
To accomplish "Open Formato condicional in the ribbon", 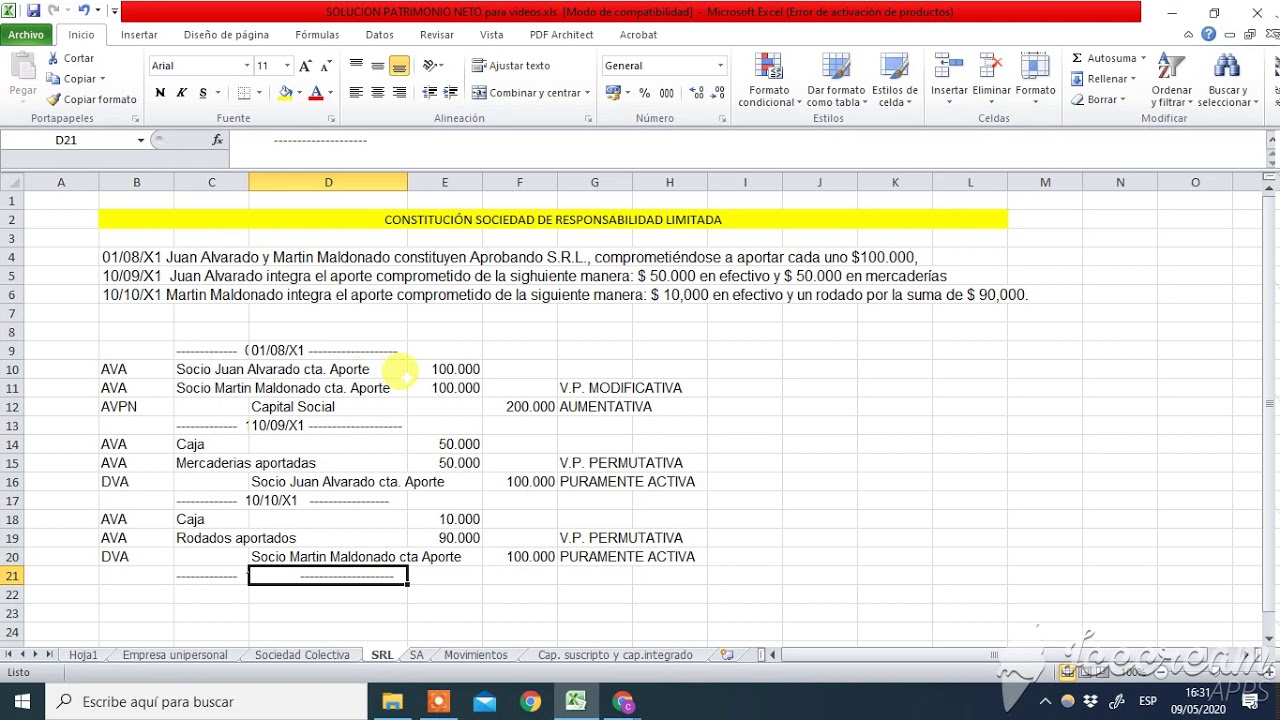I will coord(769,80).
